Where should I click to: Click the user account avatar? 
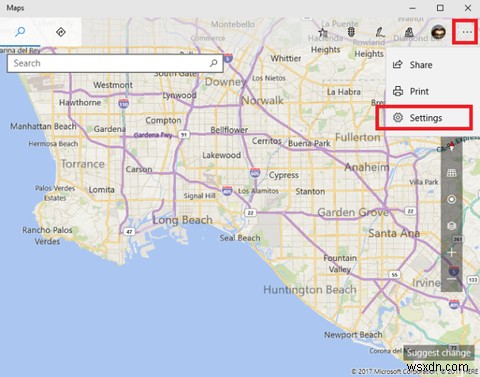[x=438, y=32]
